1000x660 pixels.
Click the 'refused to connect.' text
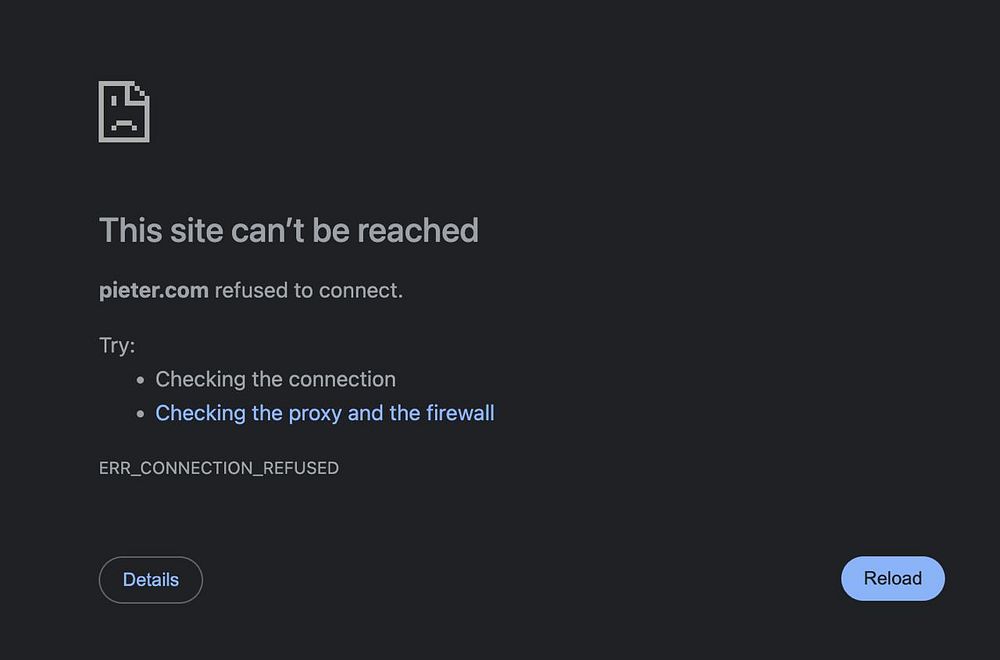point(309,291)
